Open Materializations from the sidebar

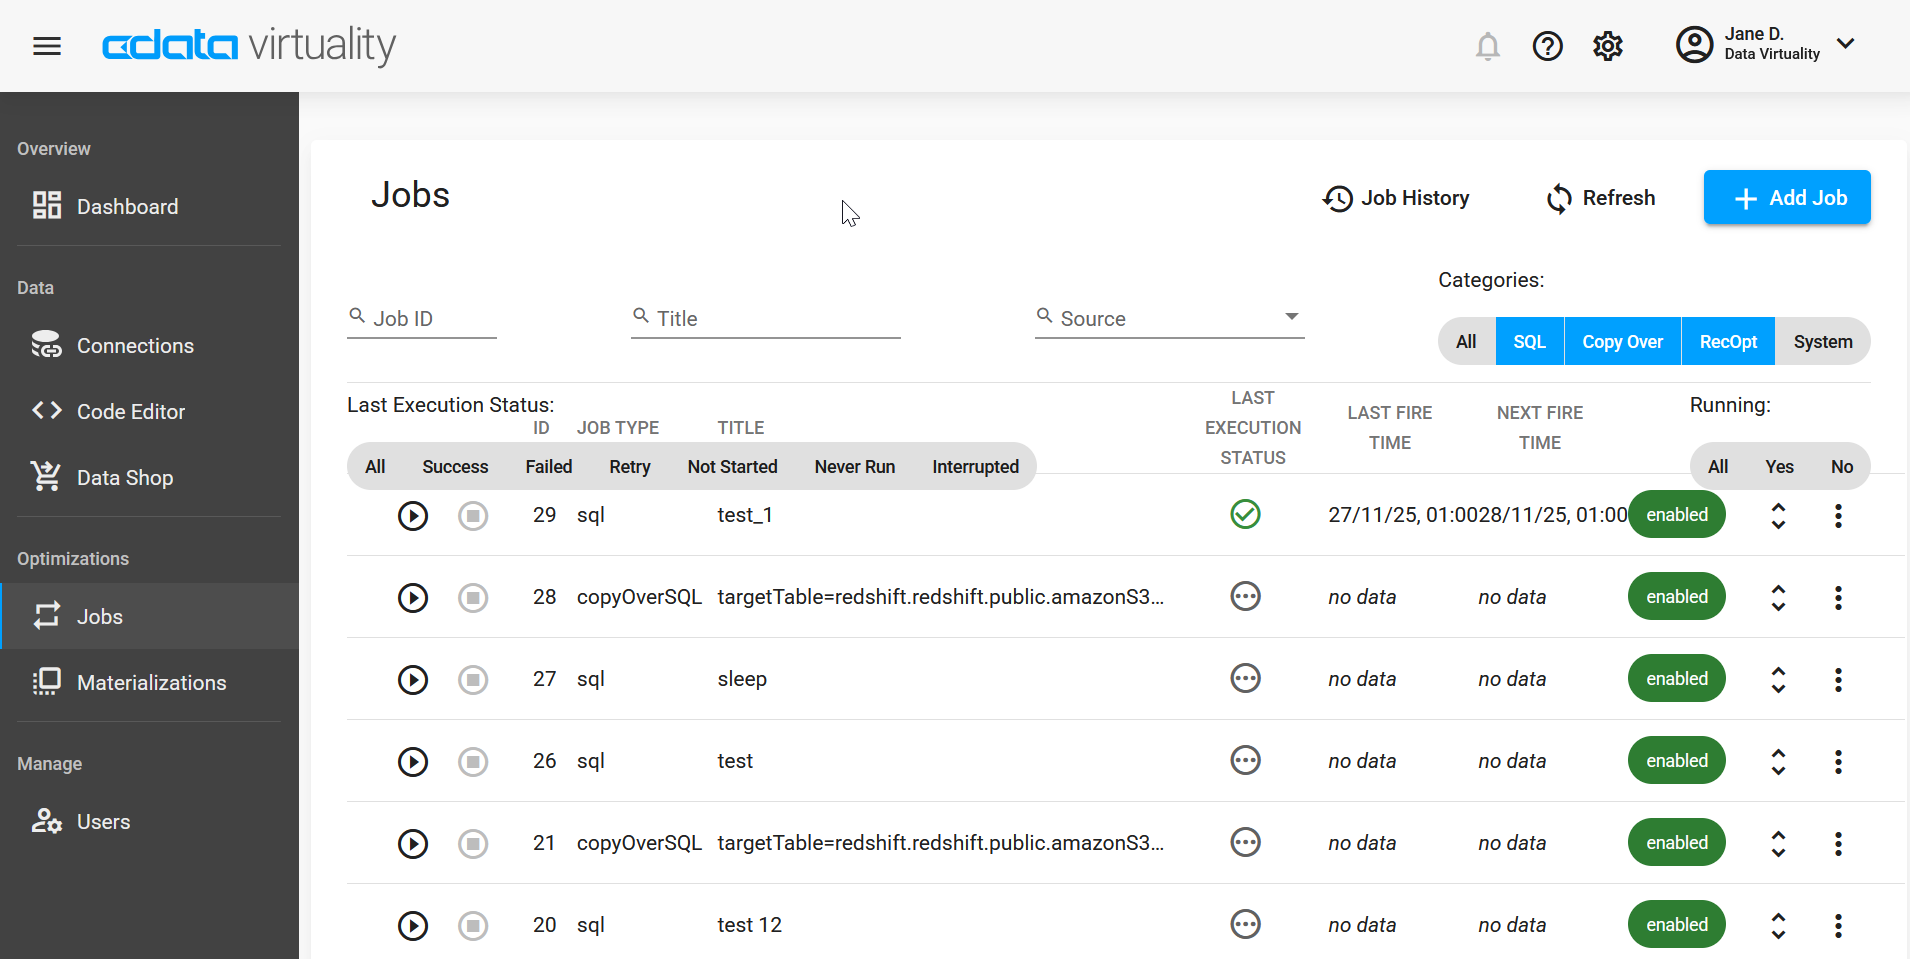(151, 682)
